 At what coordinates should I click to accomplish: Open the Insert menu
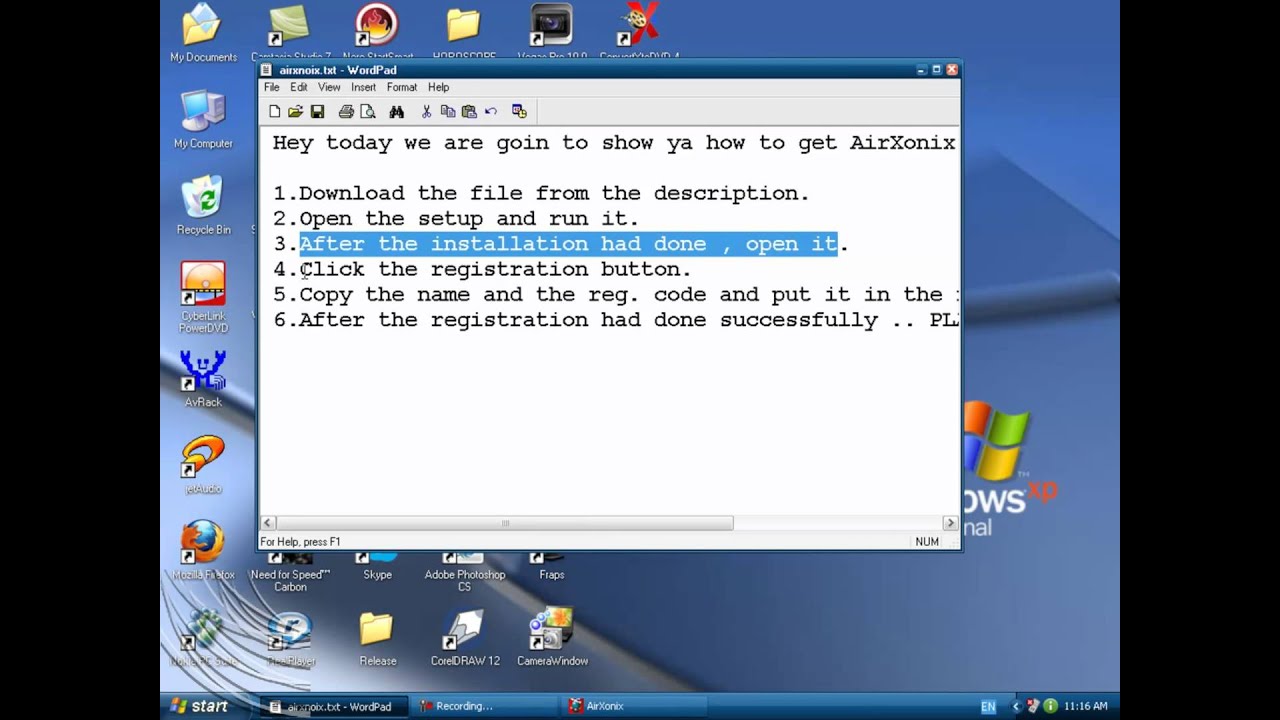(x=363, y=87)
